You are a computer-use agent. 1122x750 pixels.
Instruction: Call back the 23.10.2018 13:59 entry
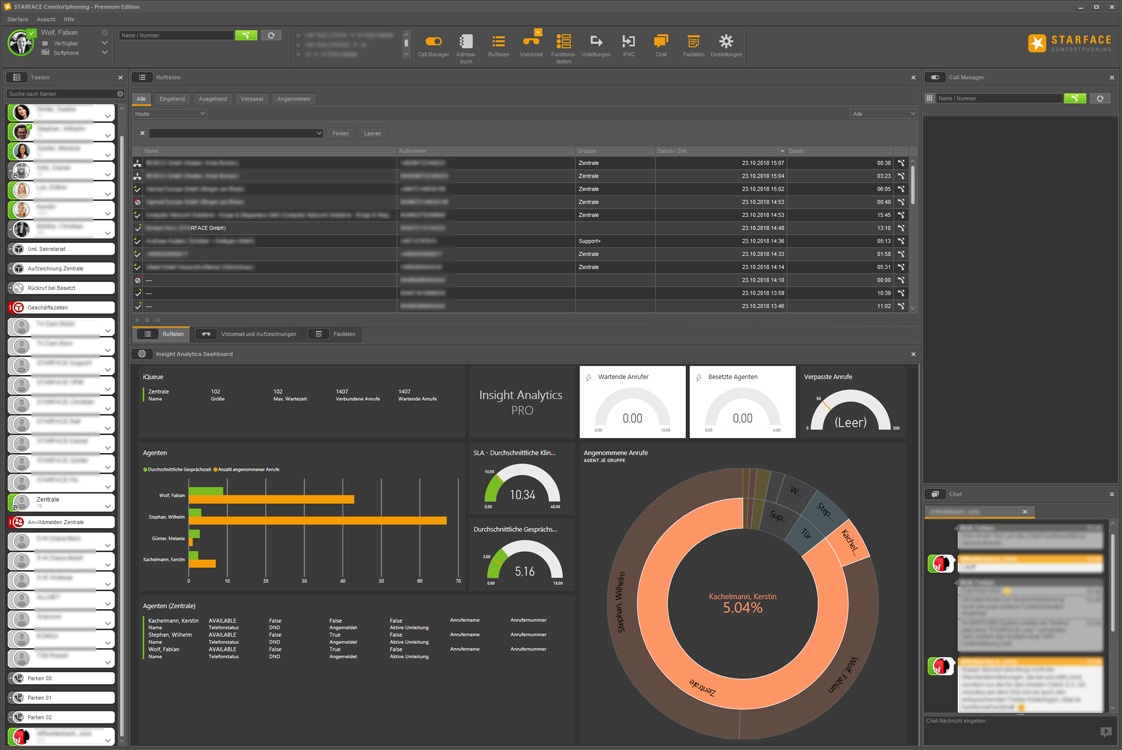pyautogui.click(x=901, y=293)
